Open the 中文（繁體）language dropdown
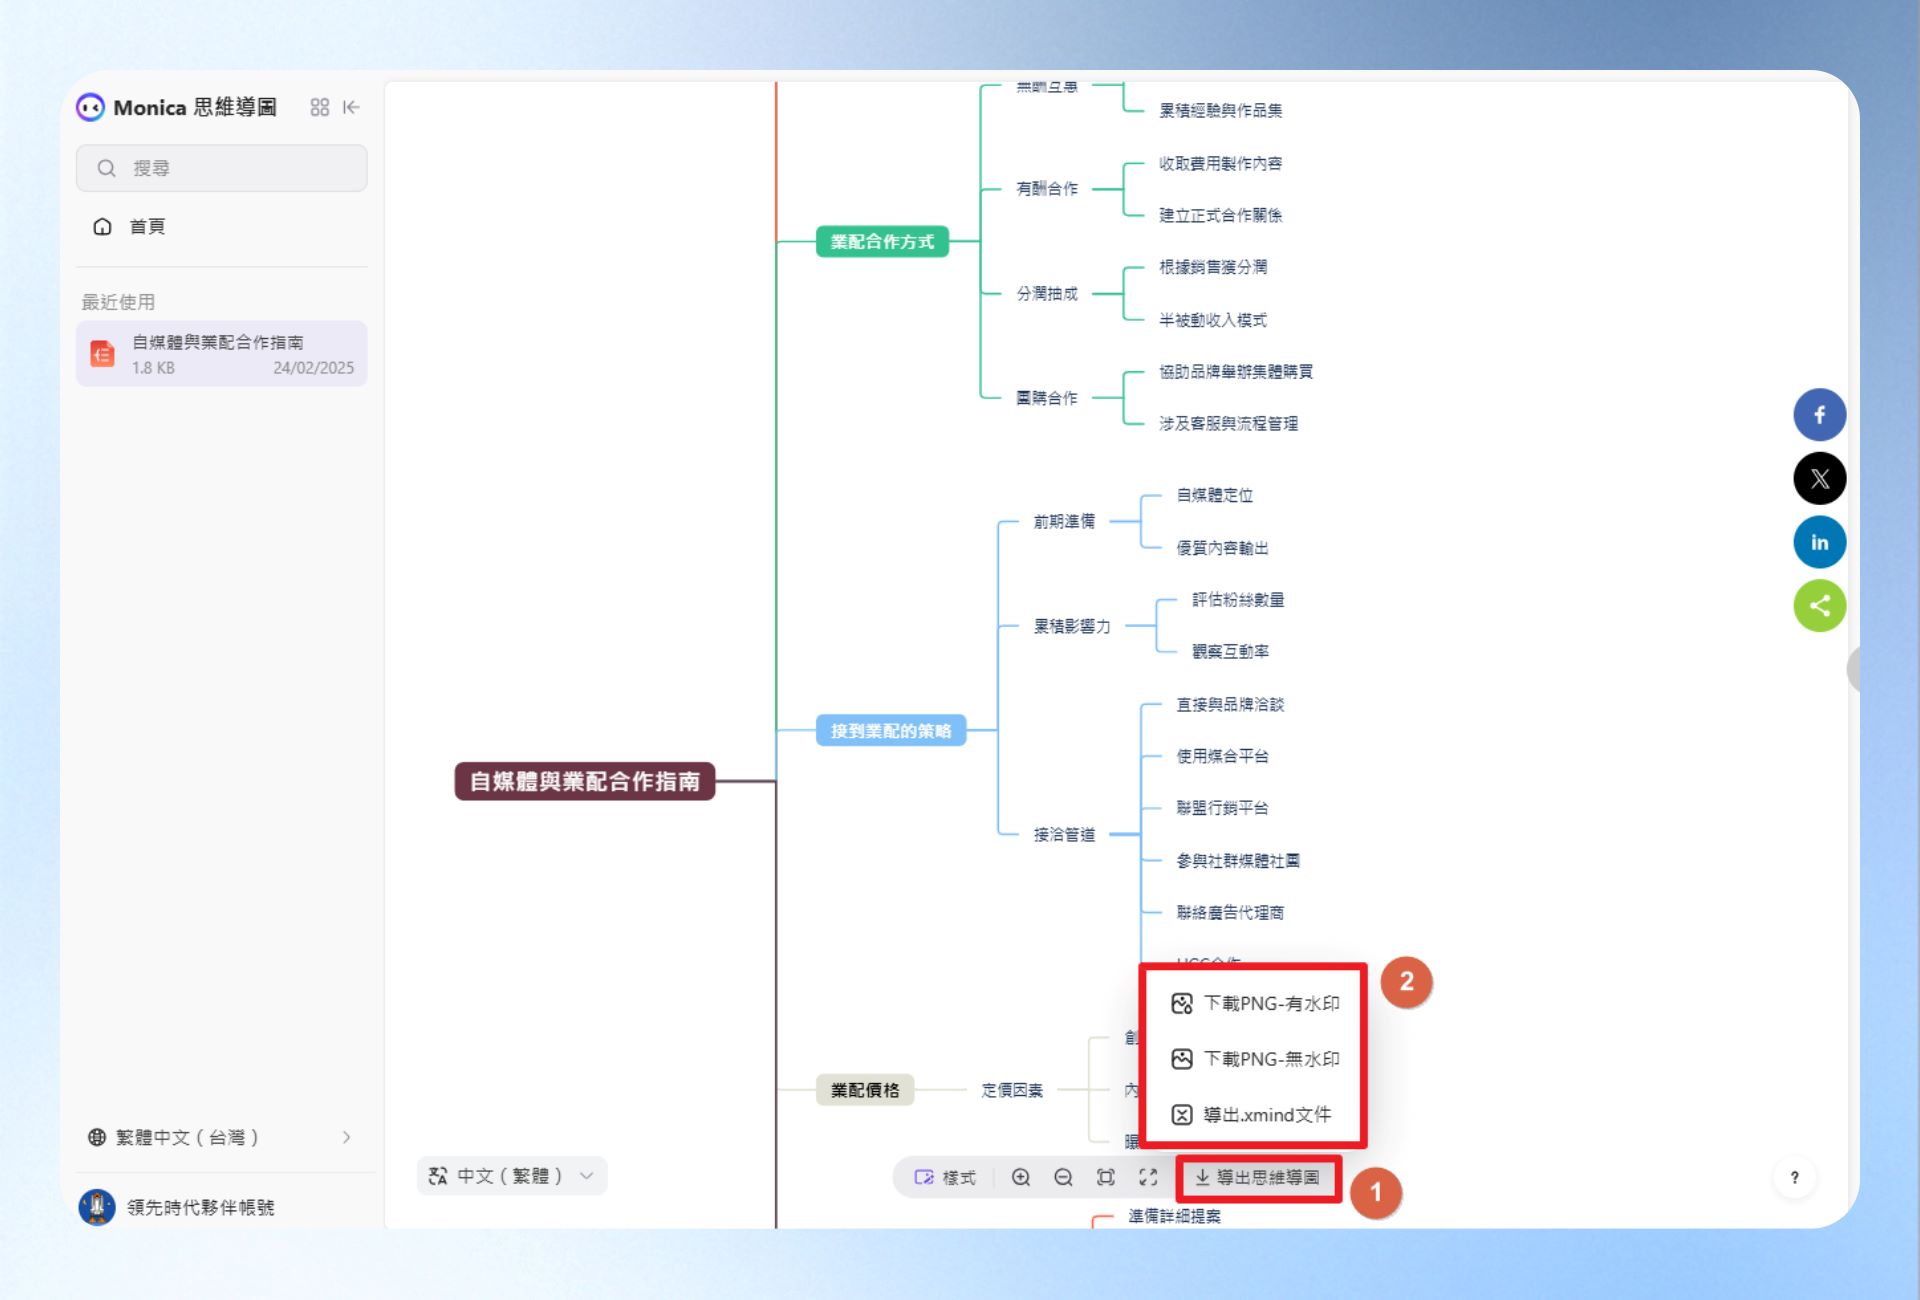 [x=511, y=1176]
